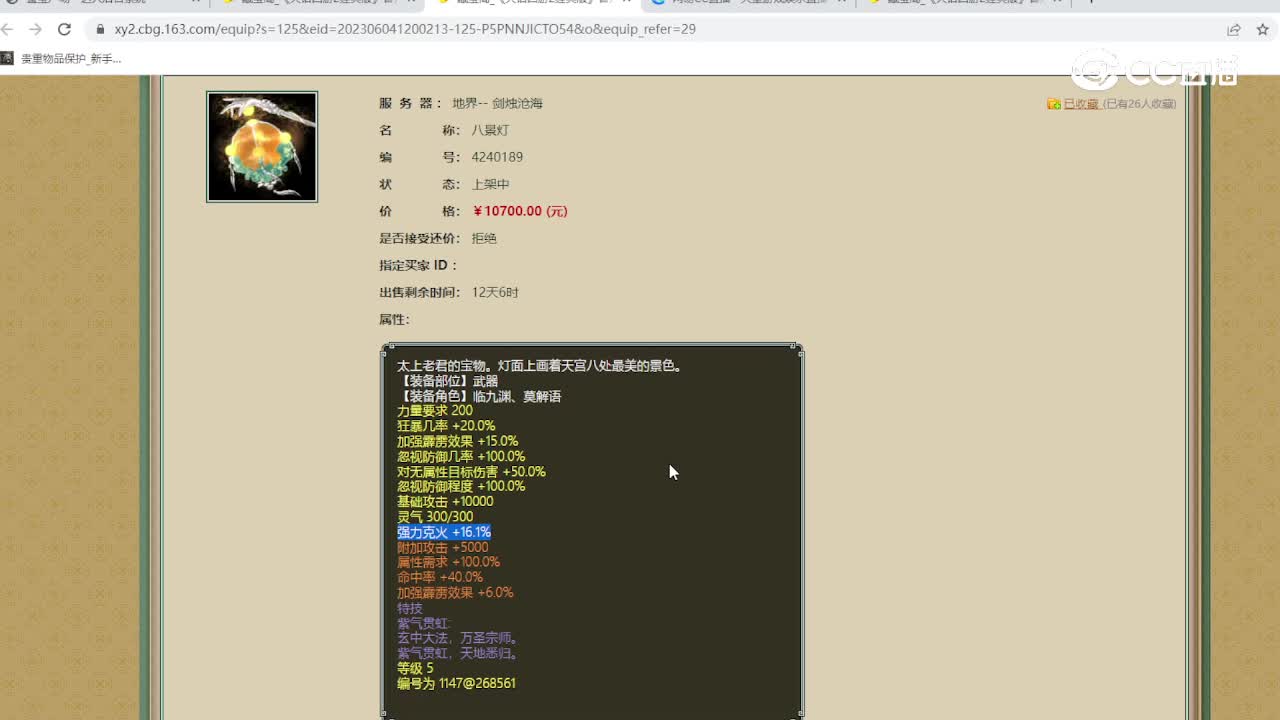
Task: Click the 【装备部位】武器 line
Action: coord(447,381)
